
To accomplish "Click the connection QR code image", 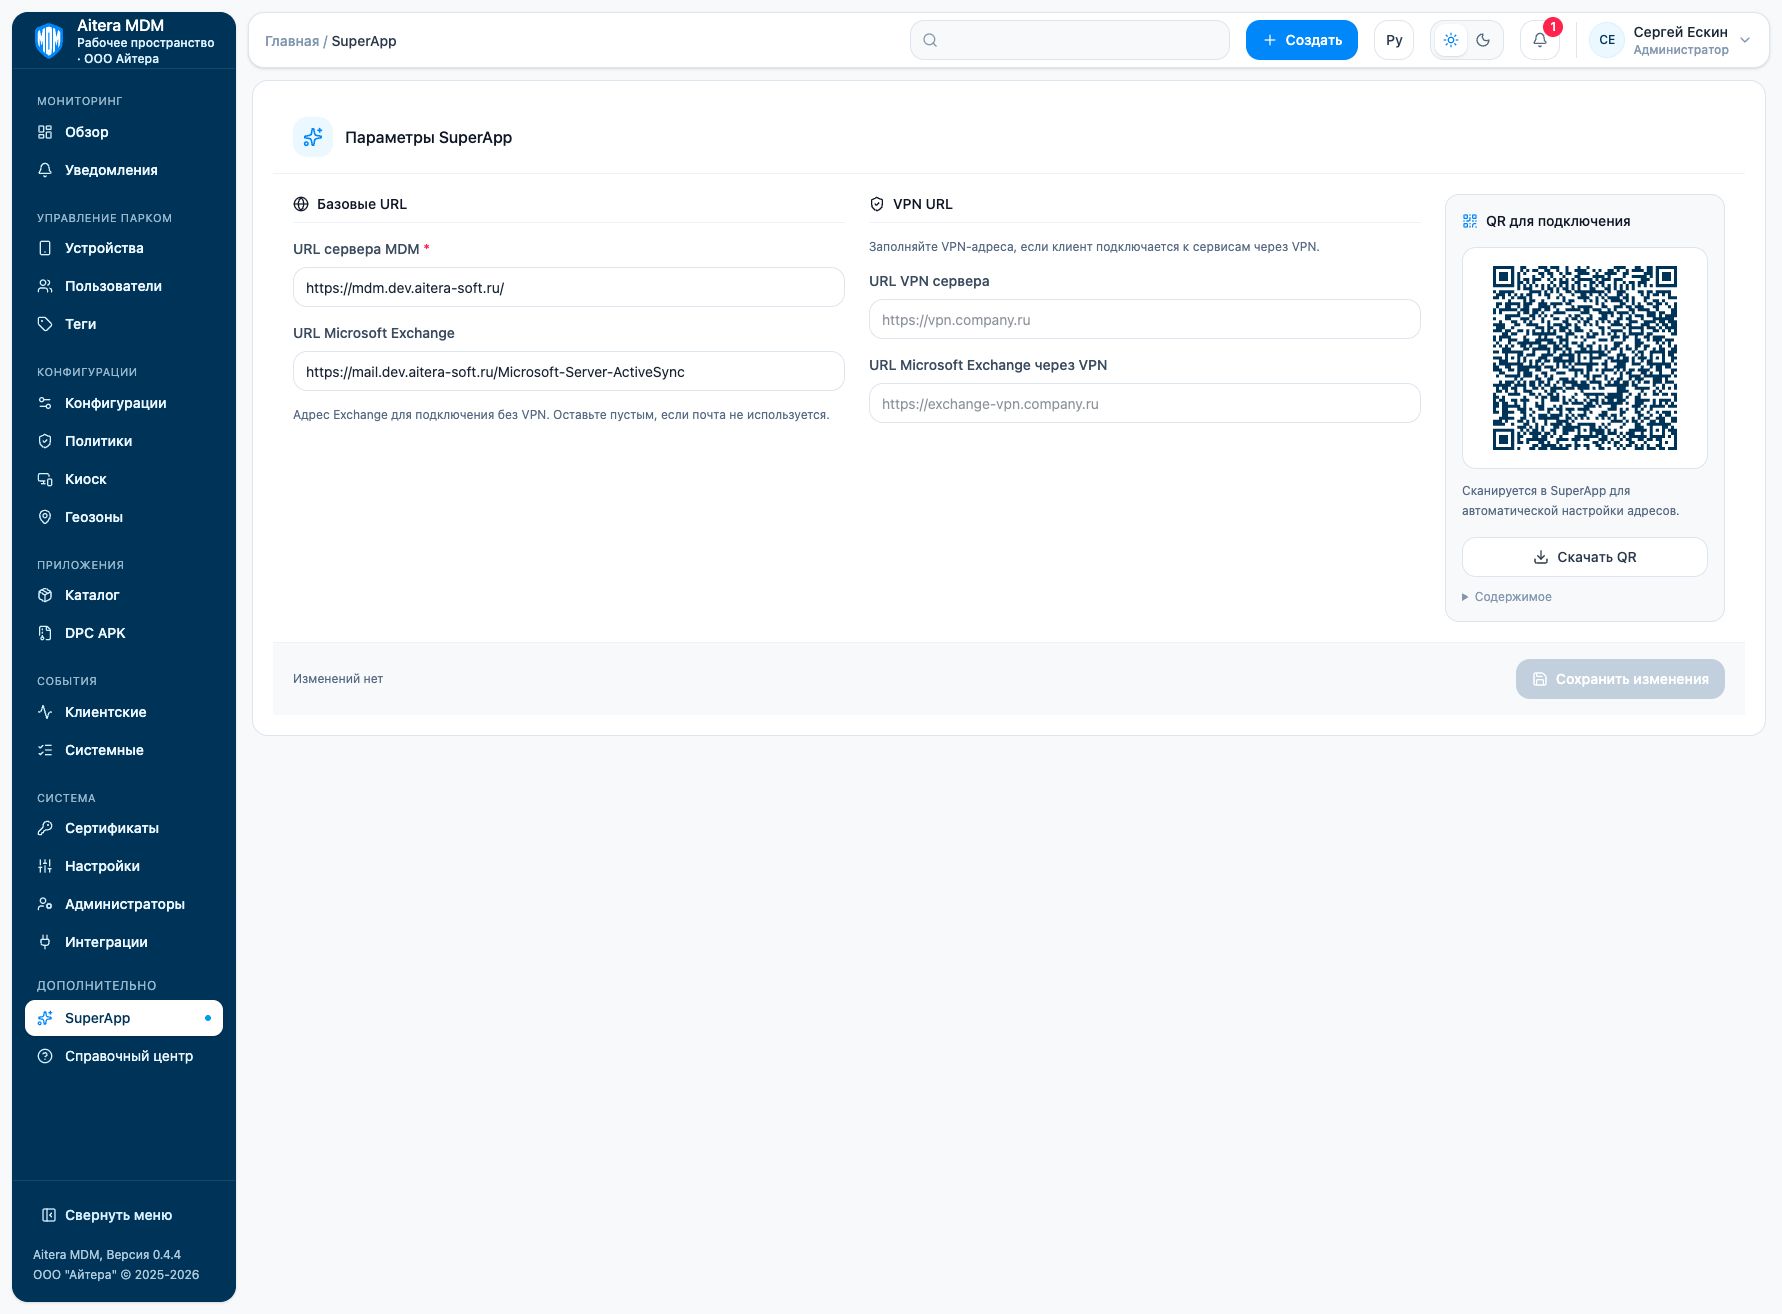I will click(x=1585, y=358).
